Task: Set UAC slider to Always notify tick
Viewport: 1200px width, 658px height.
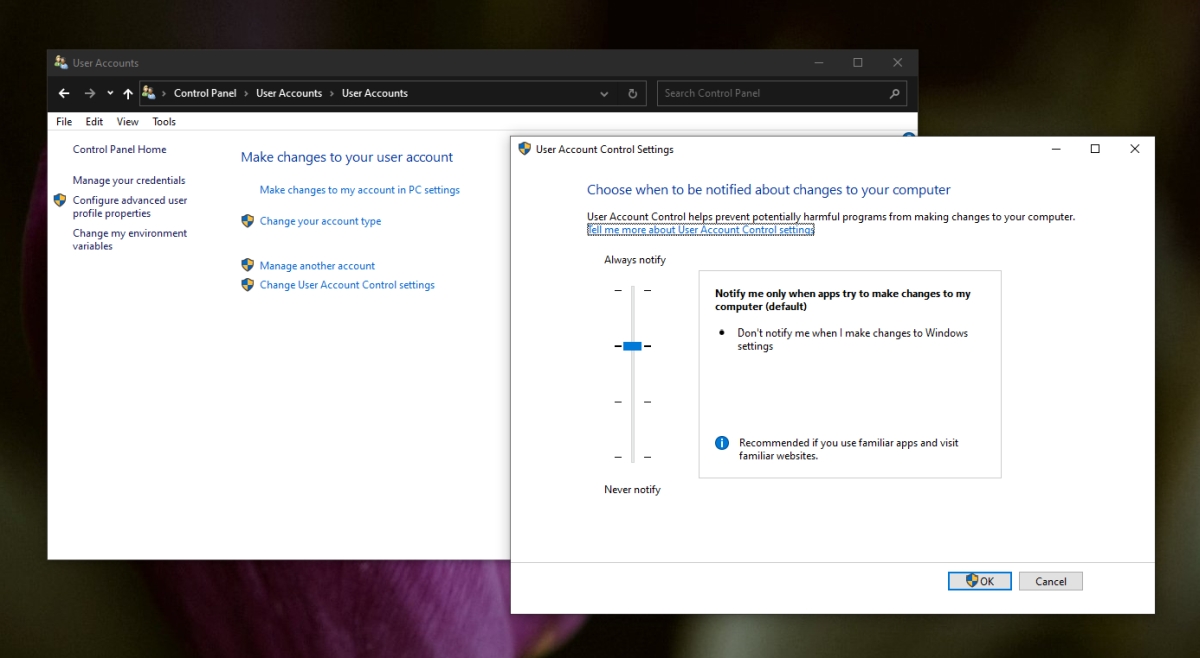Action: (632, 290)
